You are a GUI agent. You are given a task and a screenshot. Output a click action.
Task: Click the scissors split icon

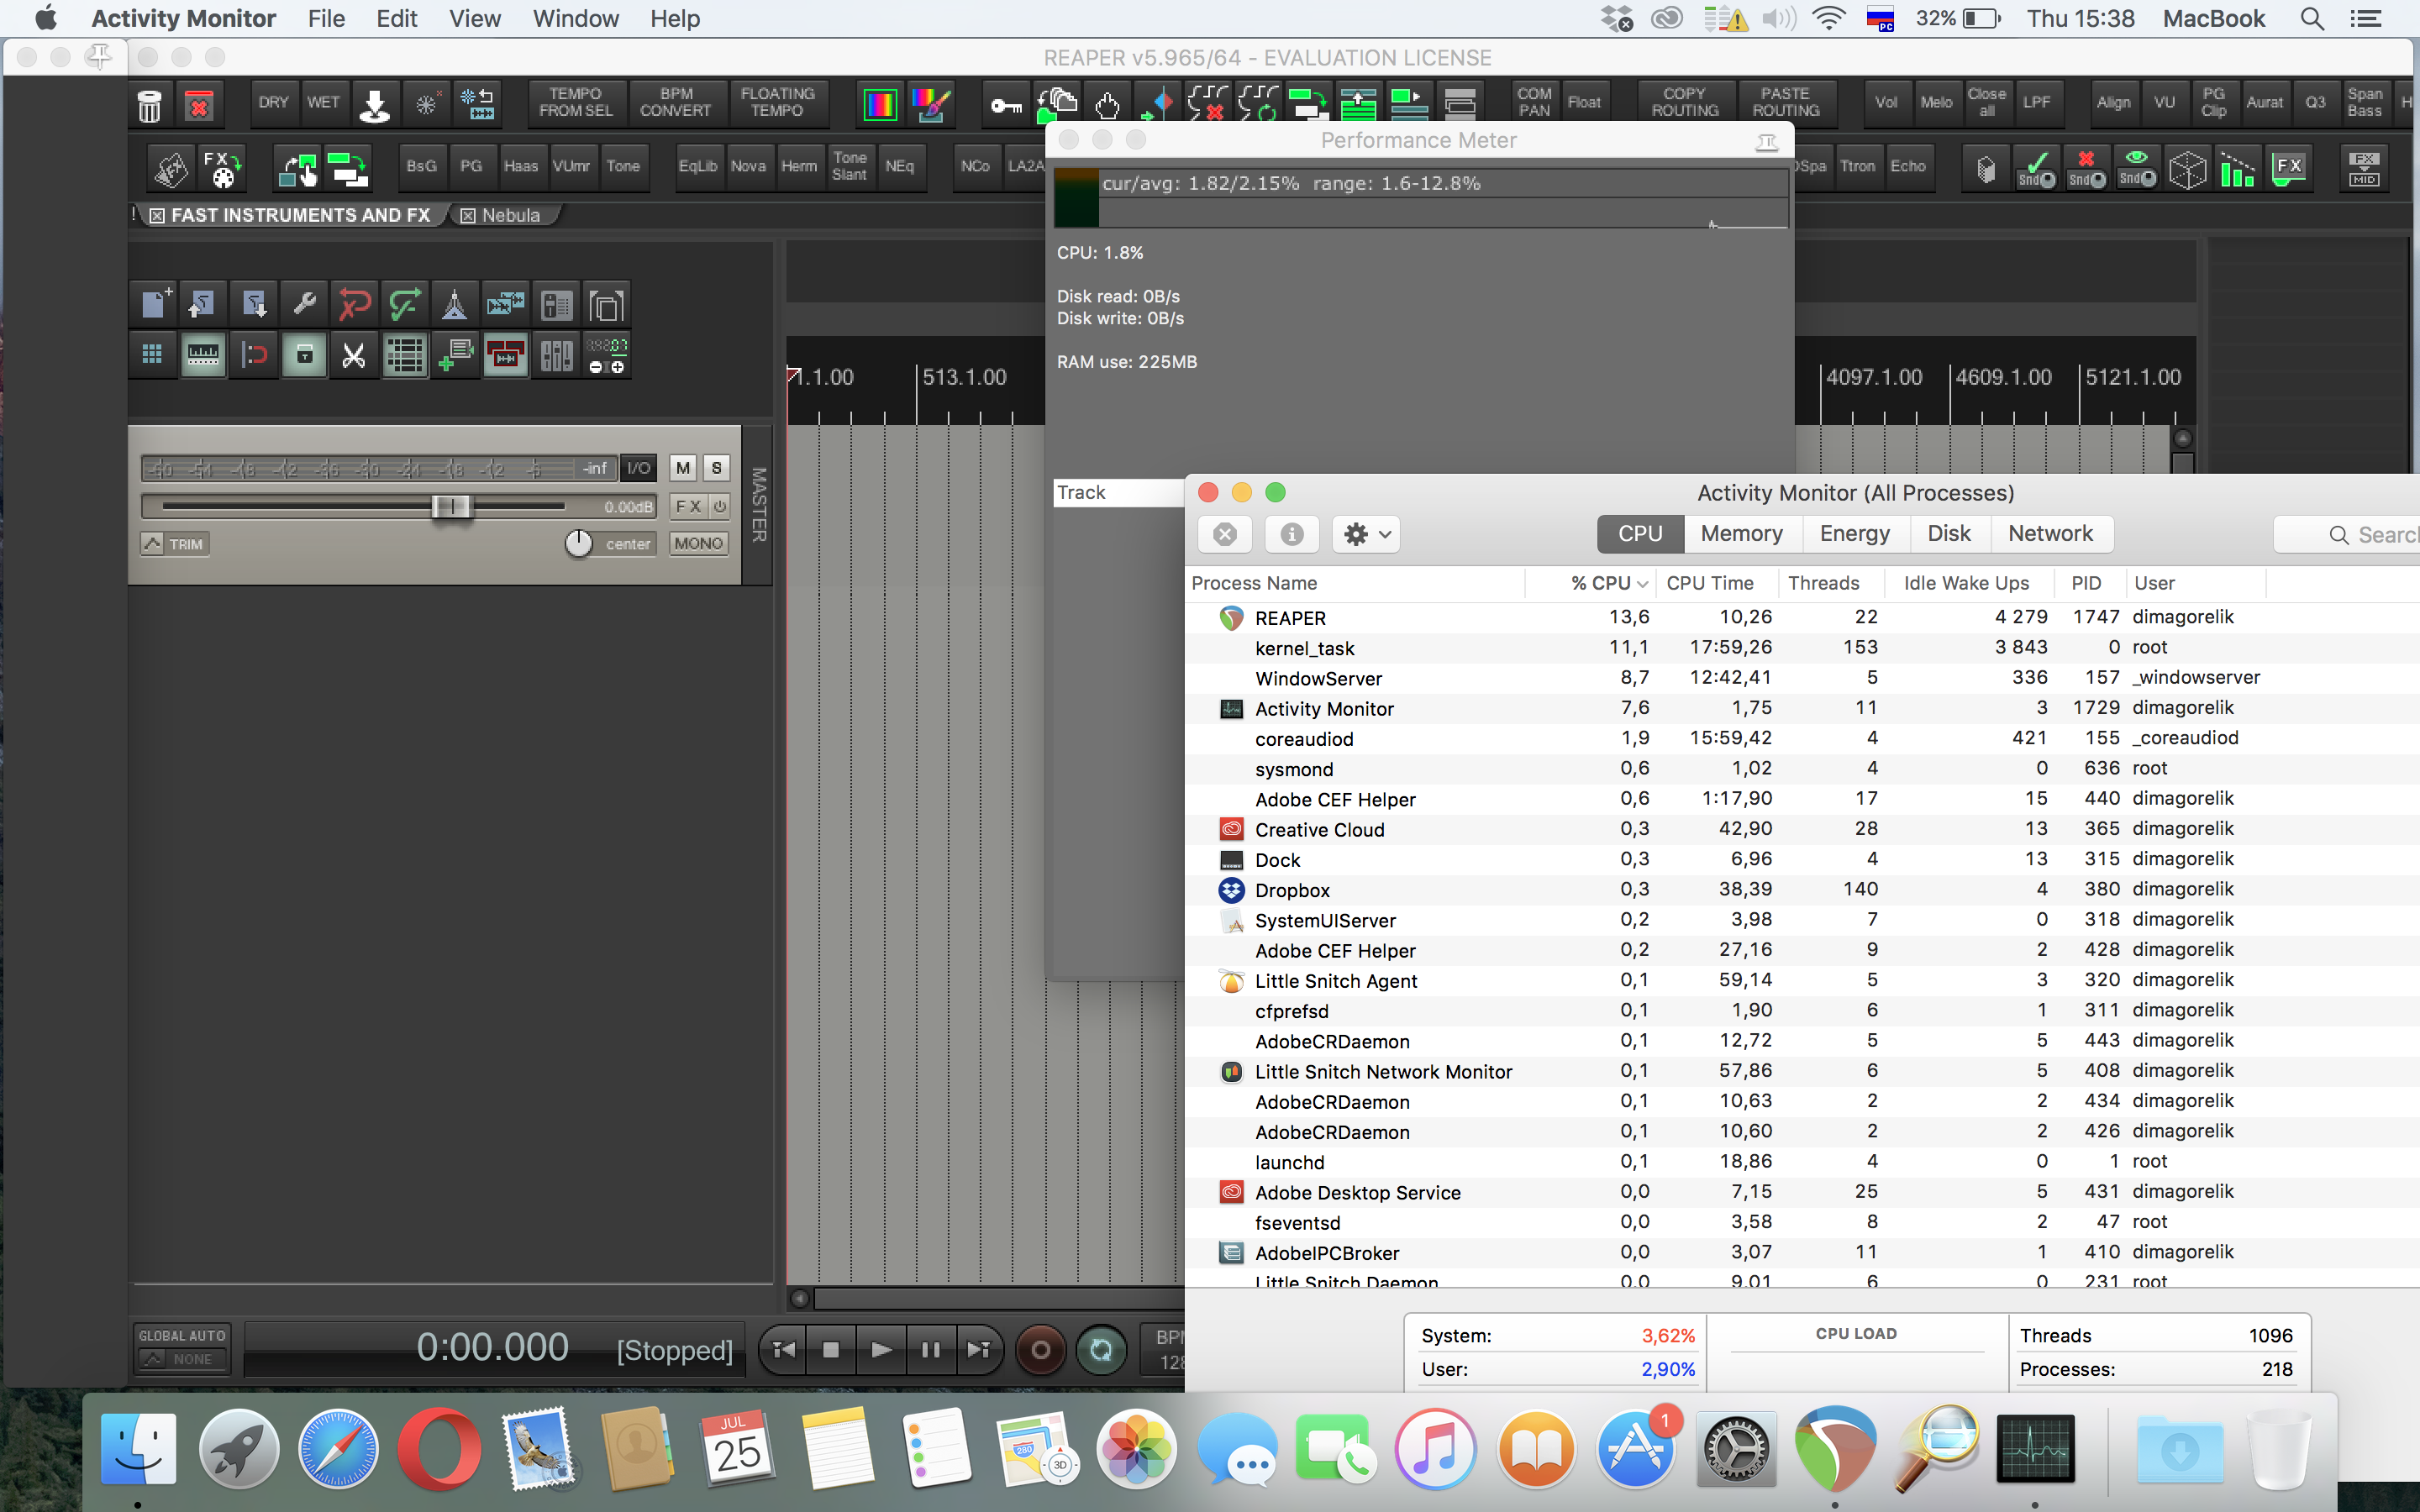(354, 355)
